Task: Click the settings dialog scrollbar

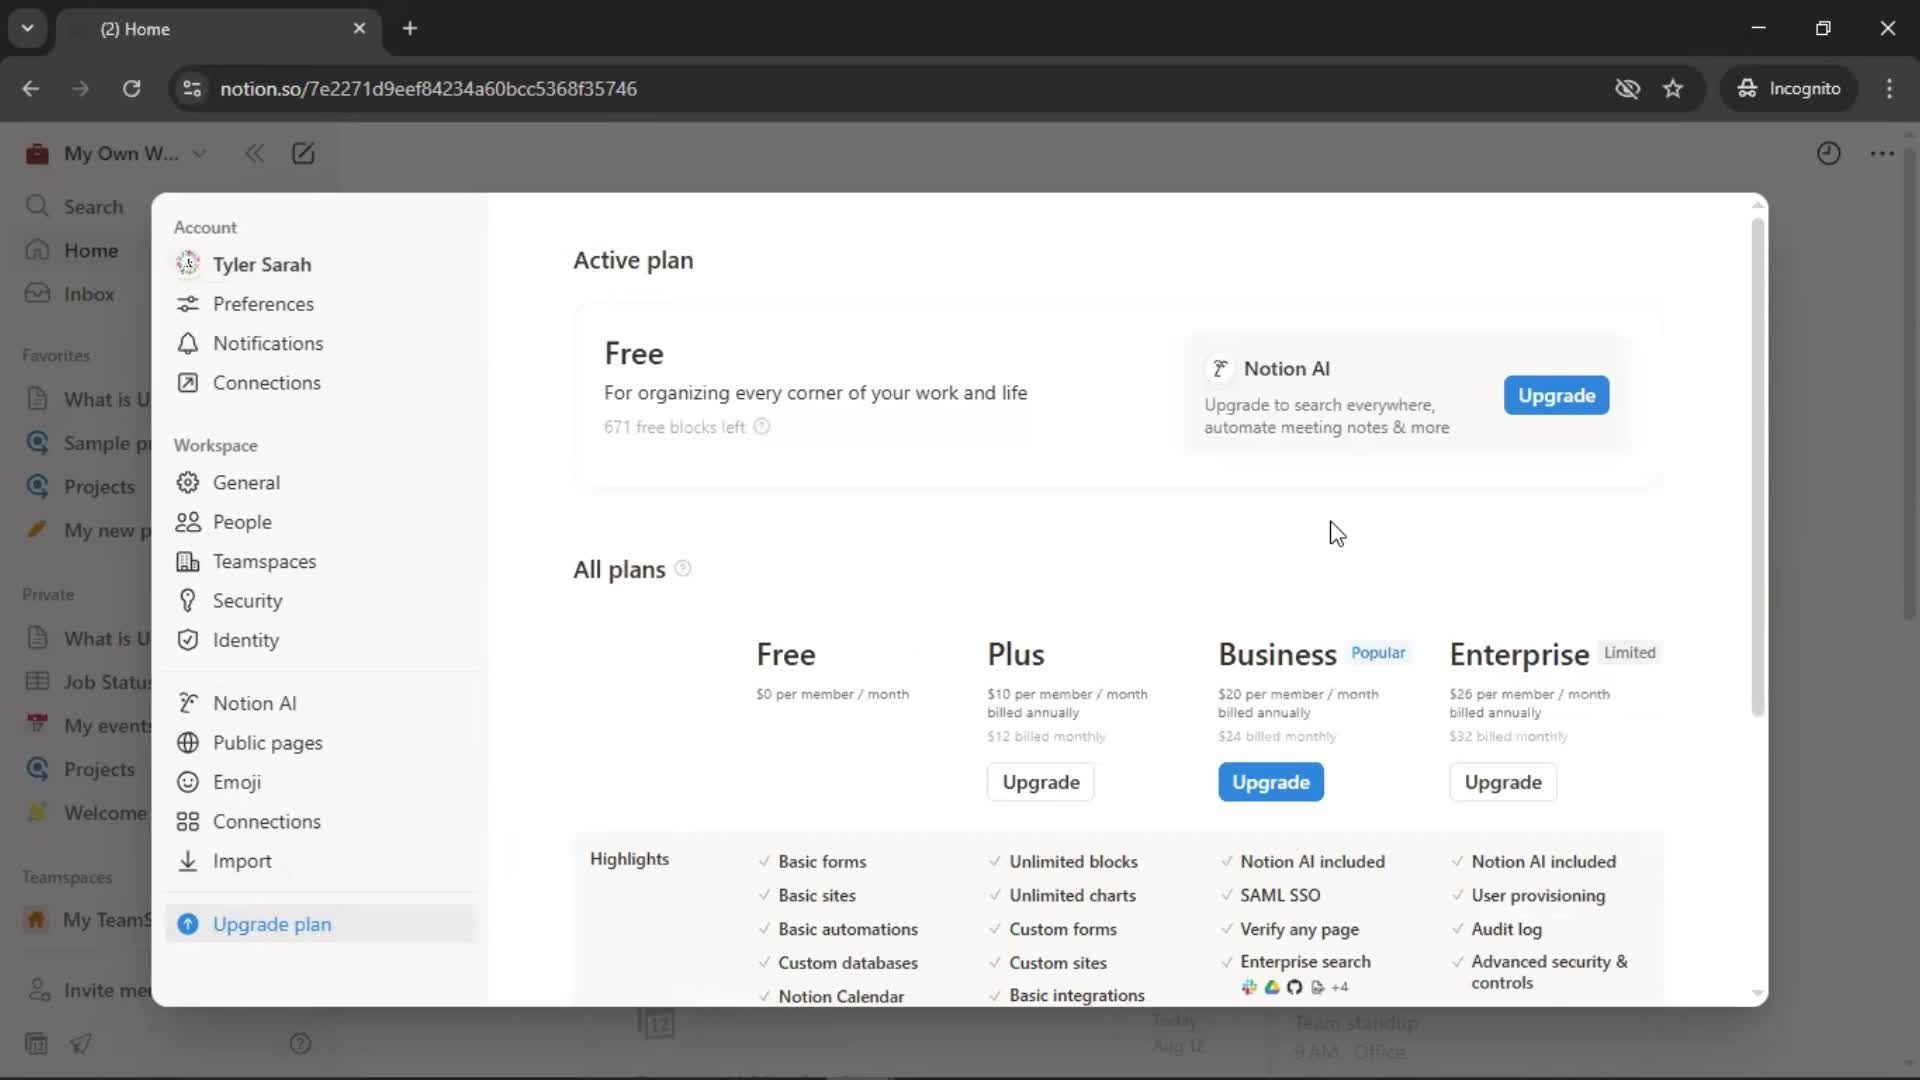Action: [1757, 466]
